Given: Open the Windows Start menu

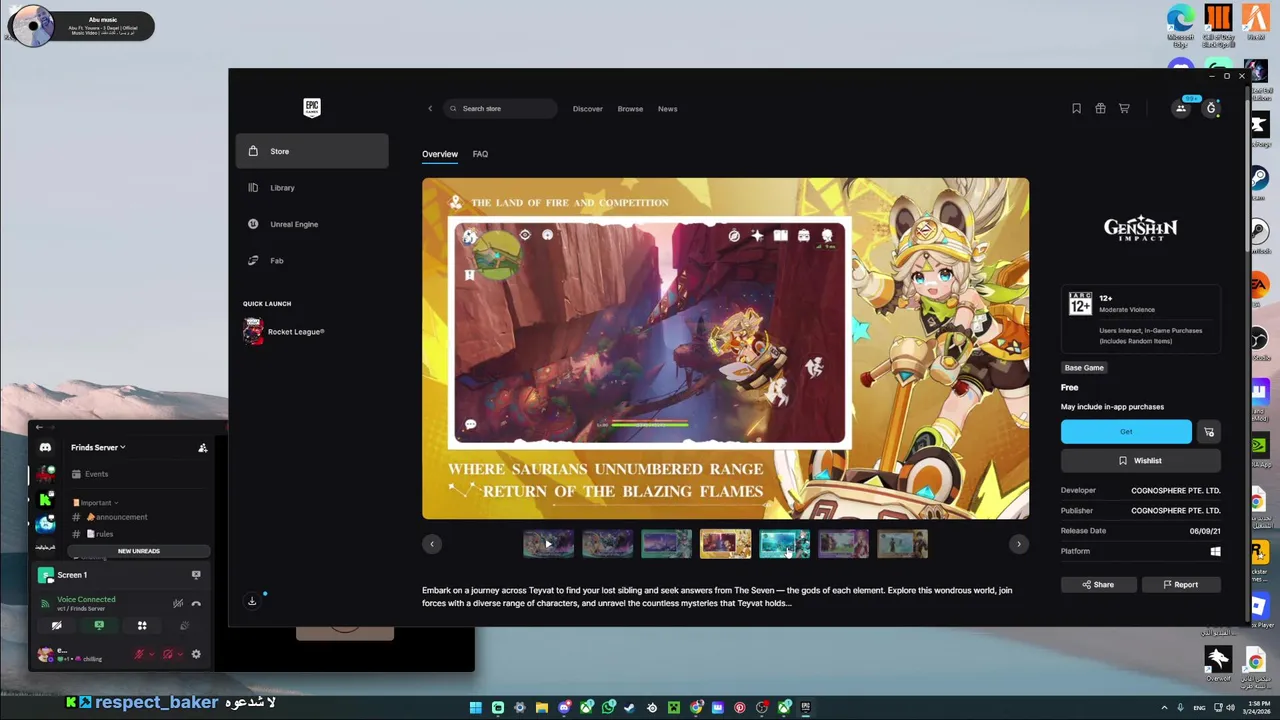Looking at the screenshot, I should [476, 708].
